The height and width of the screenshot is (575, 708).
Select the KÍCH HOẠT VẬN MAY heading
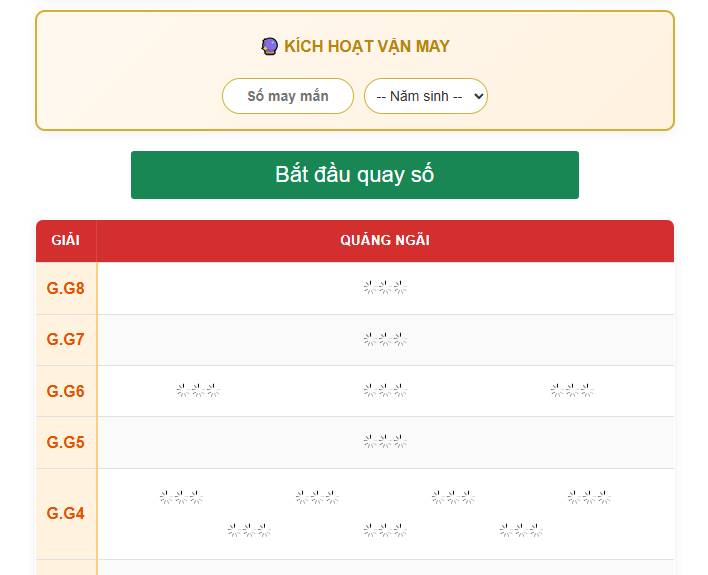pyautogui.click(x=367, y=46)
